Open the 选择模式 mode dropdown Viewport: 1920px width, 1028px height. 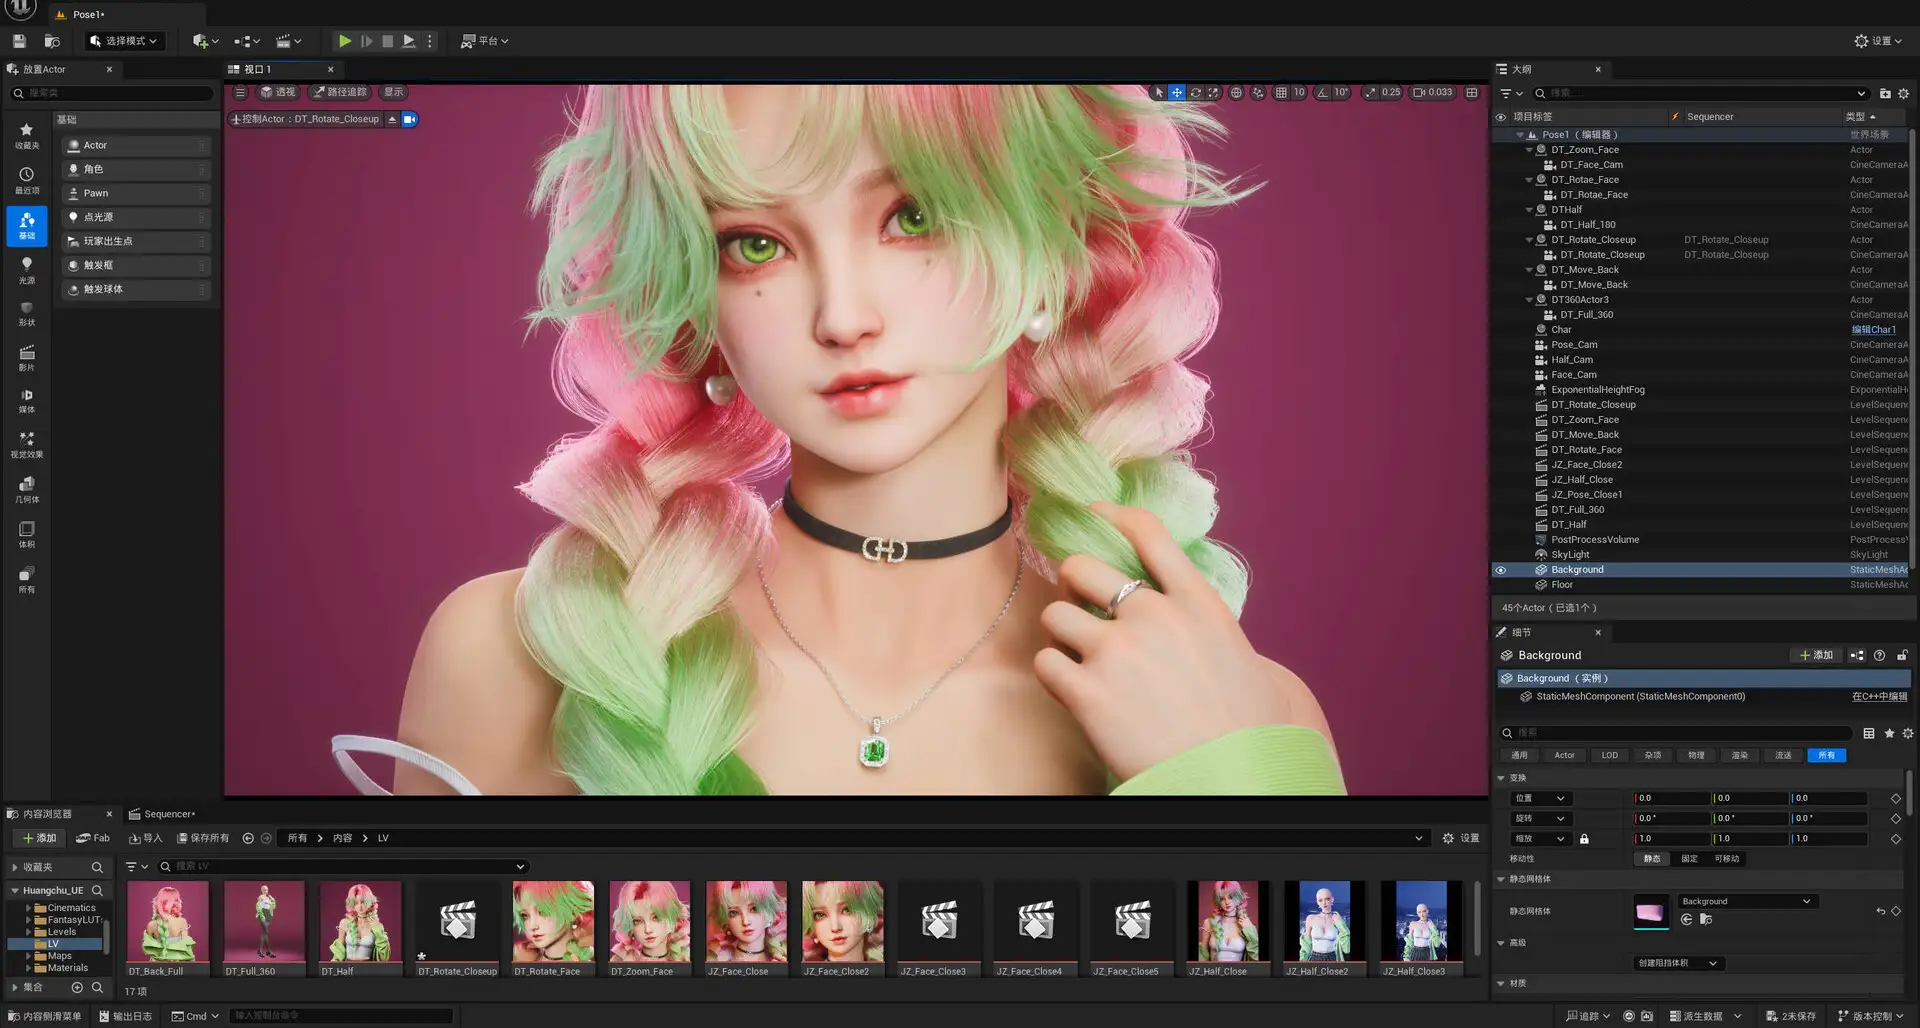[x=123, y=41]
